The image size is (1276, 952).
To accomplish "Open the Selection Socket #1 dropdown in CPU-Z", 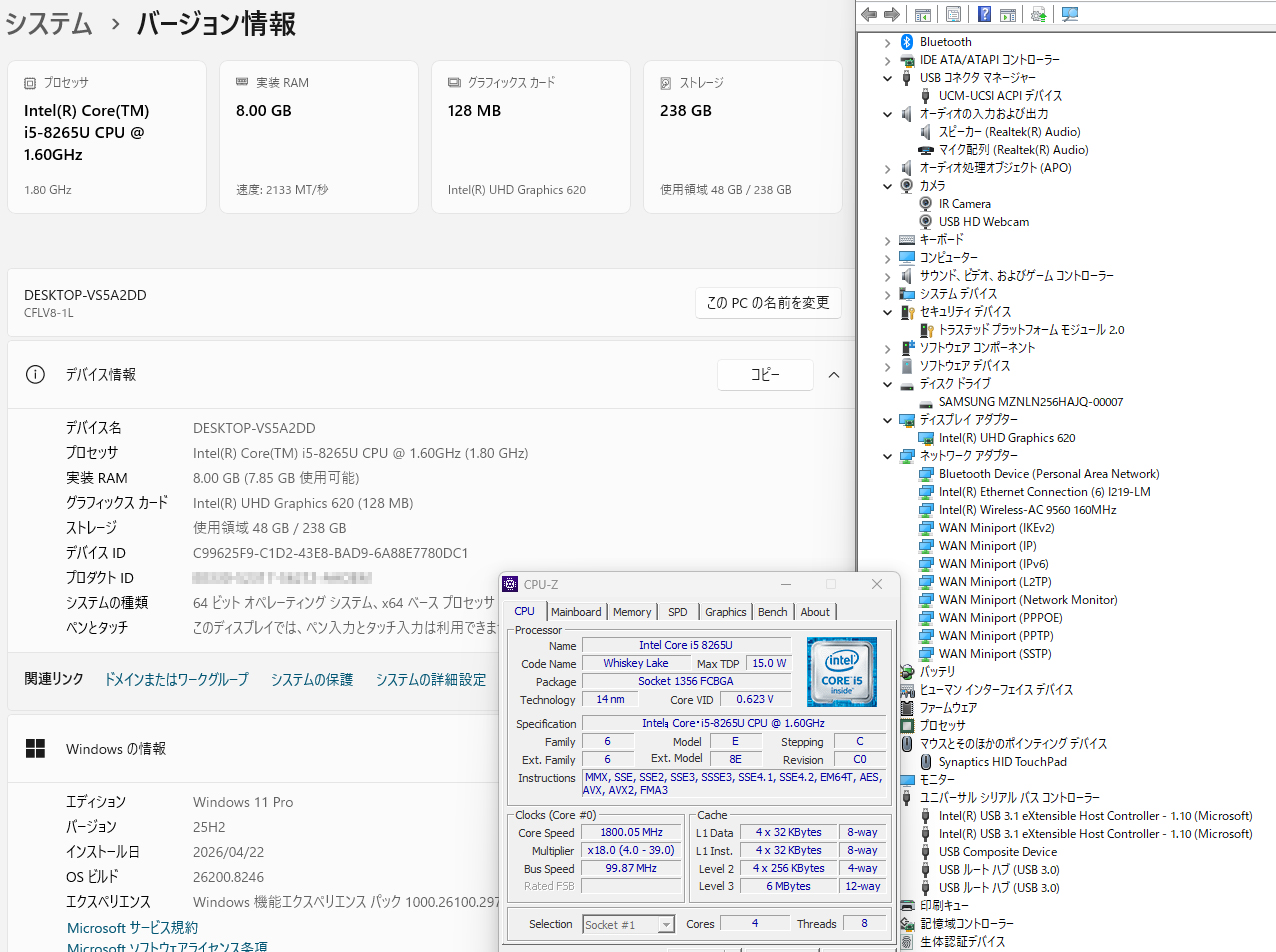I will (666, 925).
